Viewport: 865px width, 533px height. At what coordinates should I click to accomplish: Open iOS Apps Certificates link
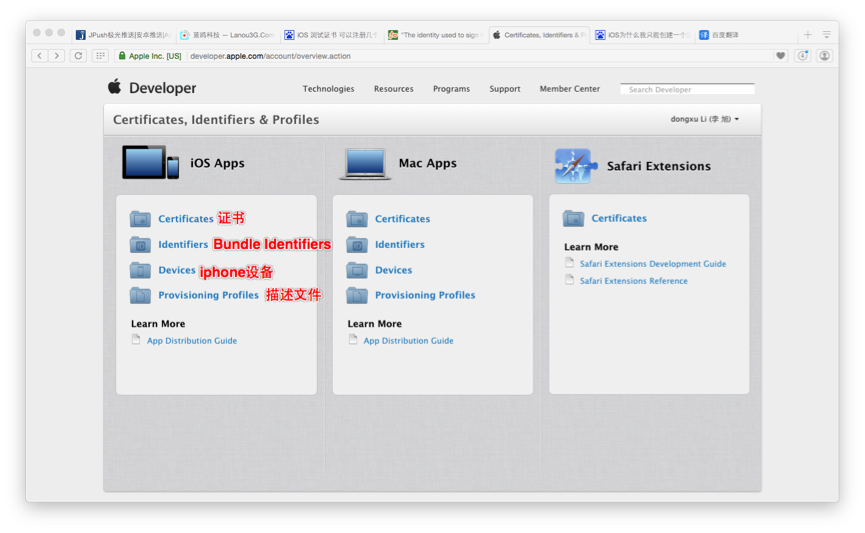185,219
